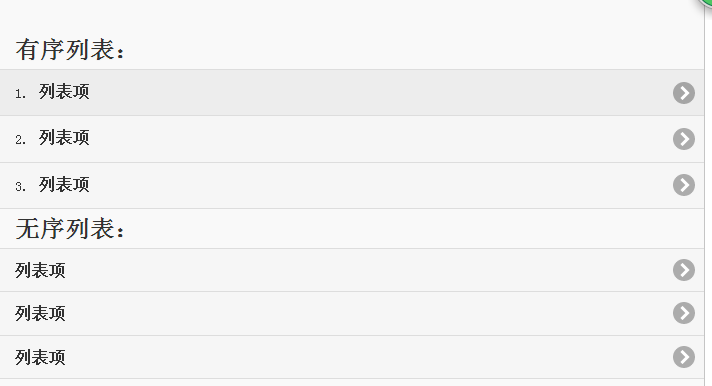Click the number marker "2."
The image size is (712, 386).
pyautogui.click(x=20, y=140)
